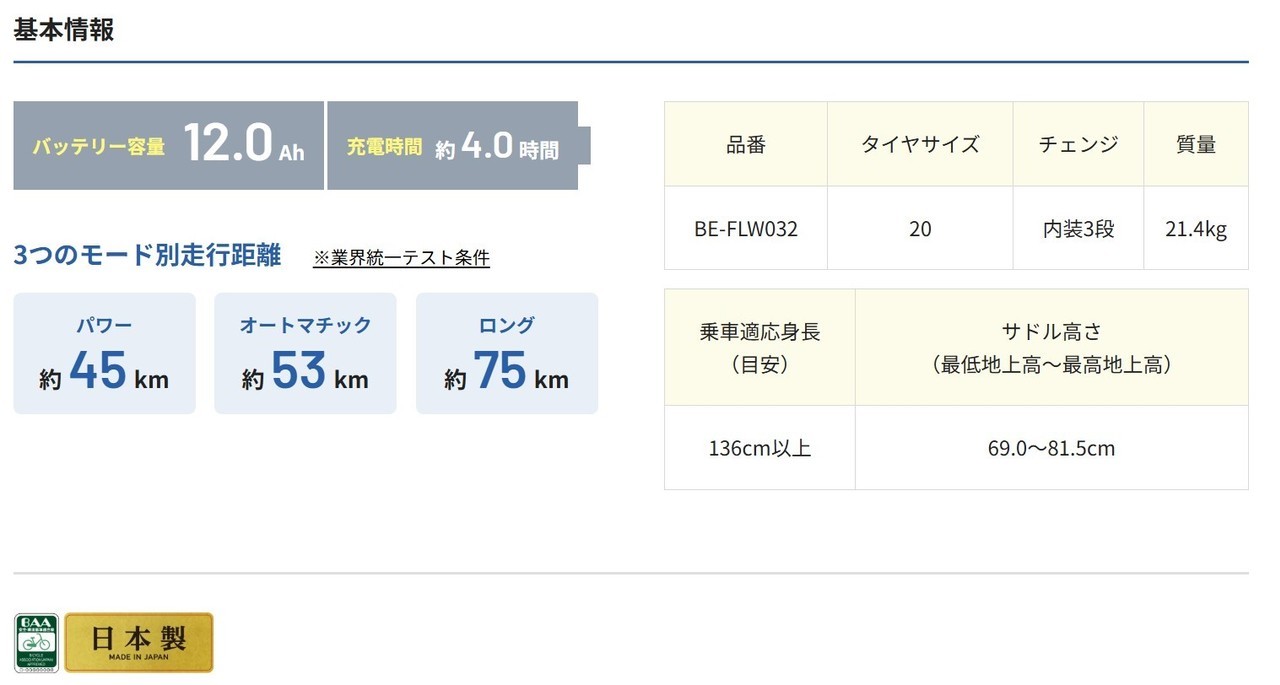This screenshot has width=1280, height=685.
Task: Select the BE-FLW032 model number cell
Action: point(746,229)
